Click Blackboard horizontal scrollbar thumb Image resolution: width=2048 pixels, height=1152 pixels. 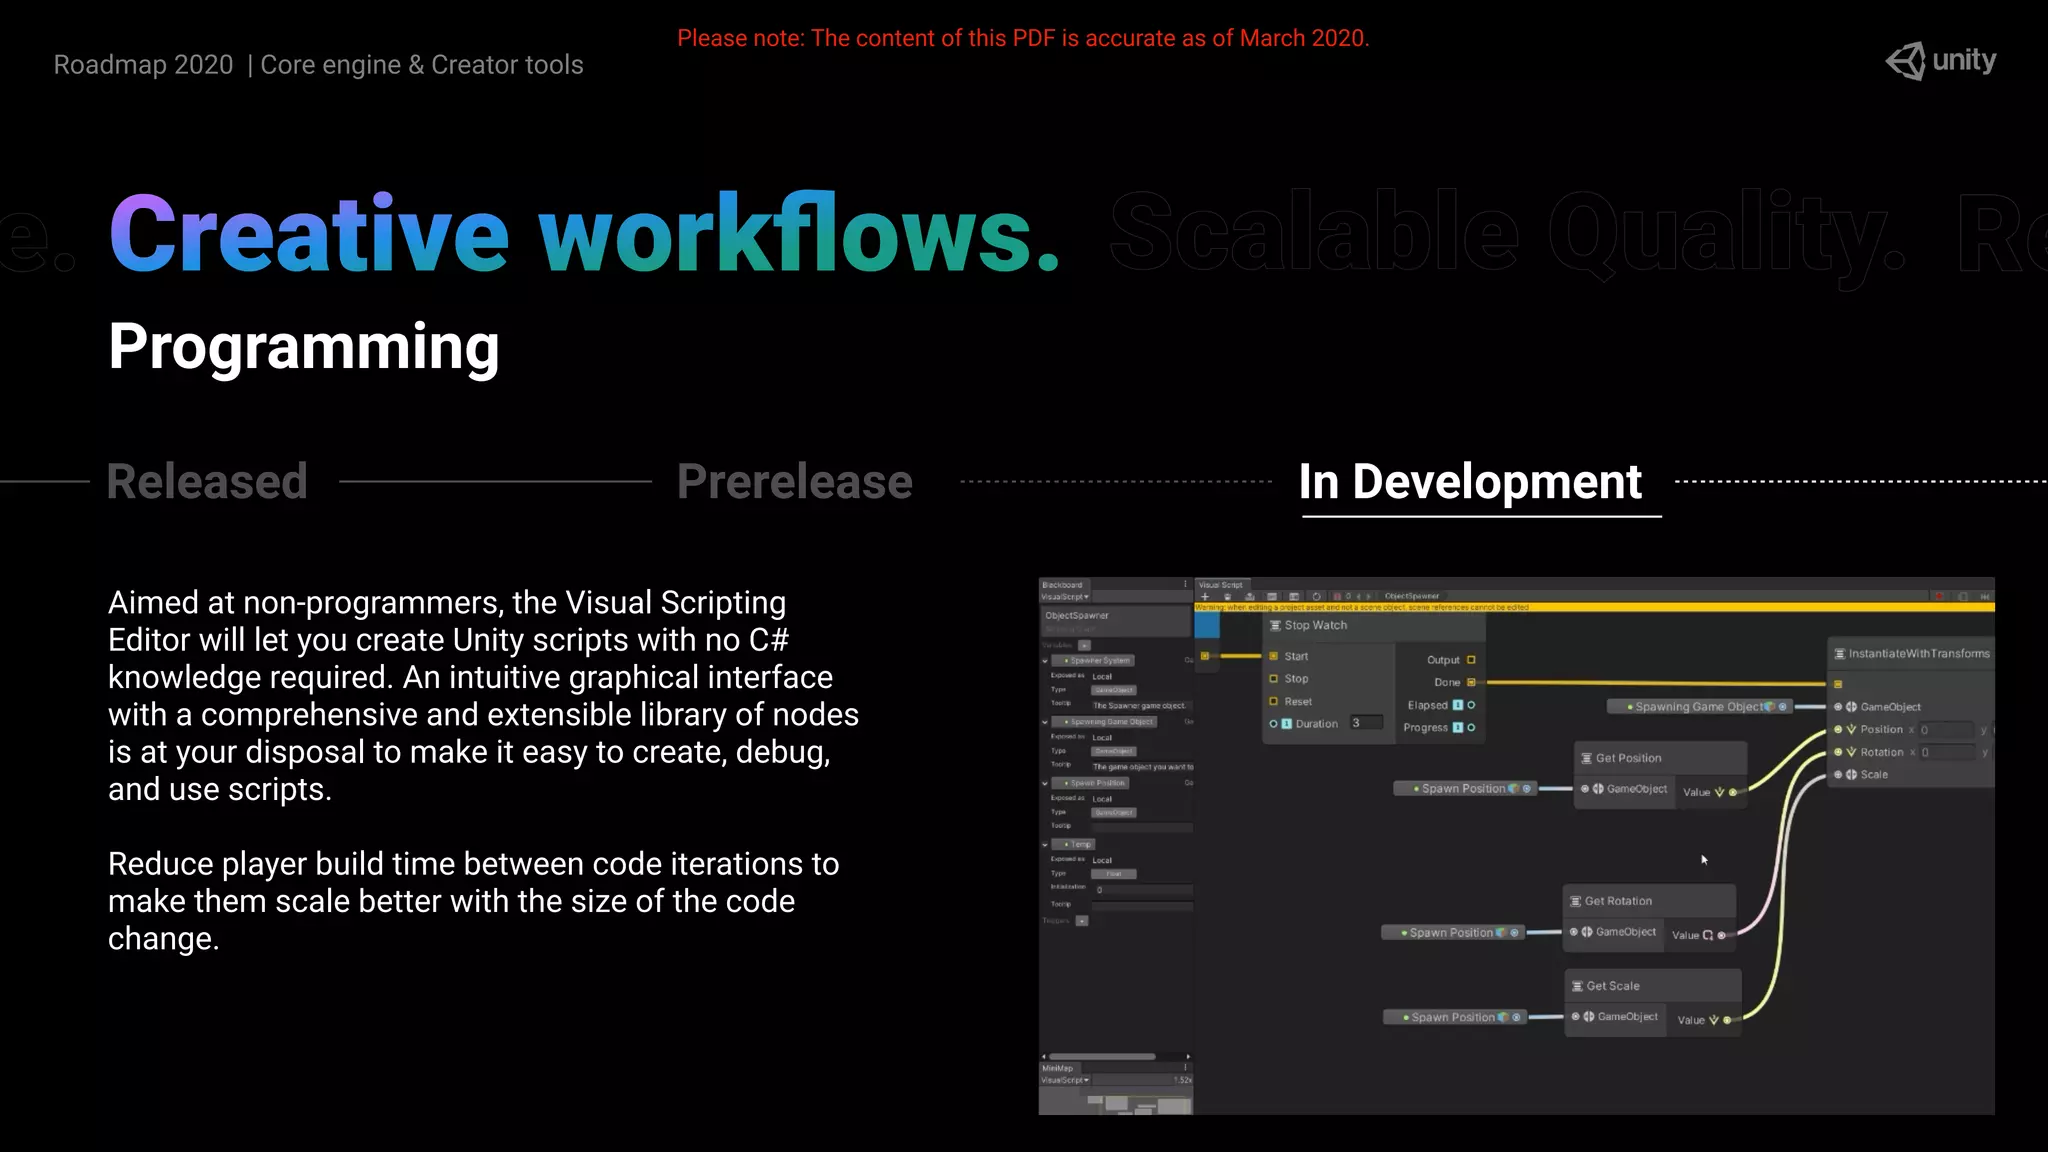click(x=1101, y=1056)
